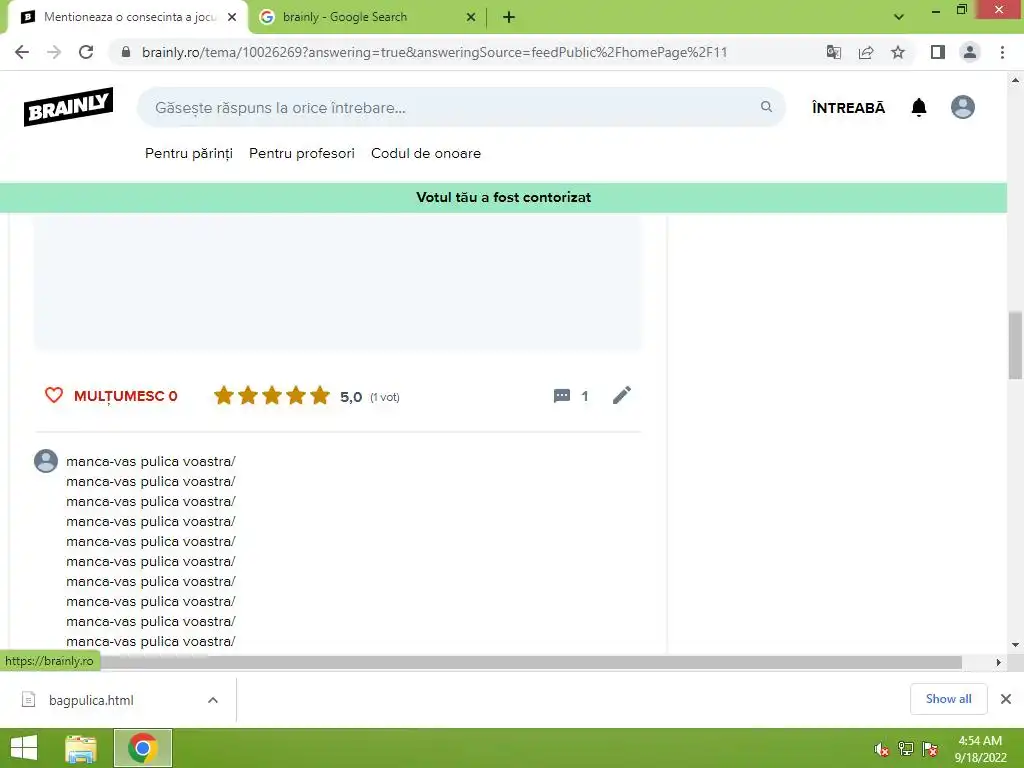Reload the Brainly page
Image resolution: width=1024 pixels, height=768 pixels.
point(86,52)
